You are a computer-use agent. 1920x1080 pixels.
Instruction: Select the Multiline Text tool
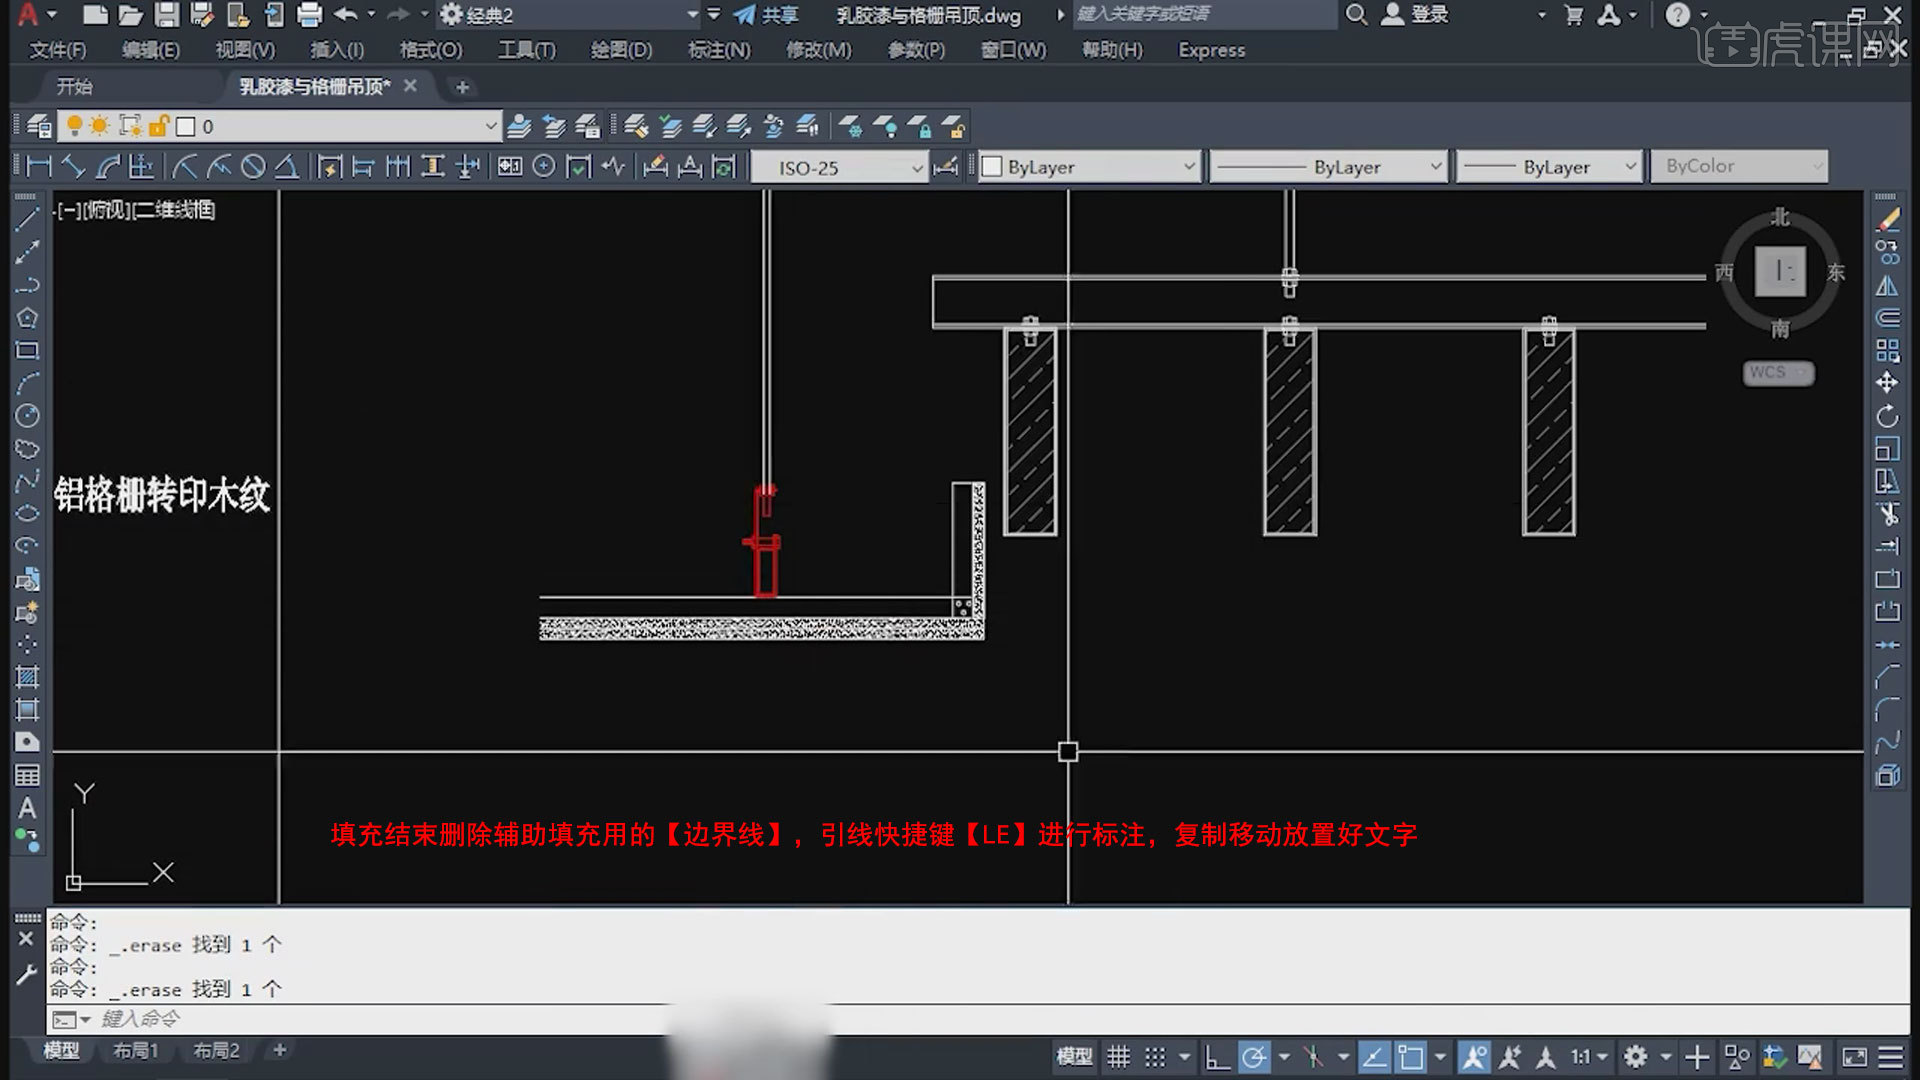[27, 808]
